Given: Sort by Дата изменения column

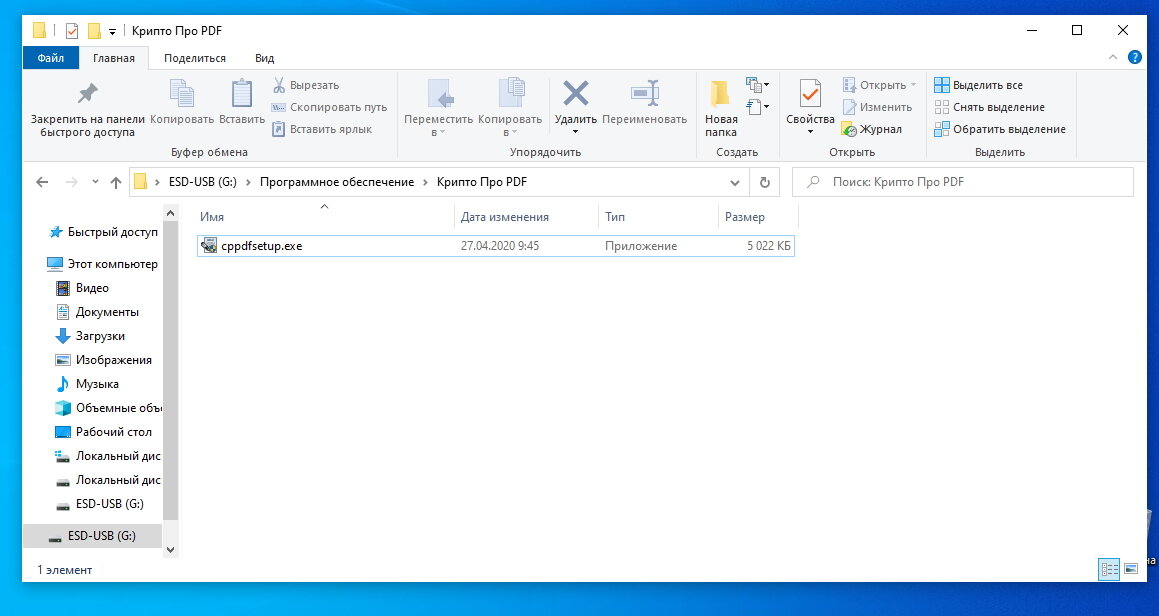Looking at the screenshot, I should coord(526,217).
